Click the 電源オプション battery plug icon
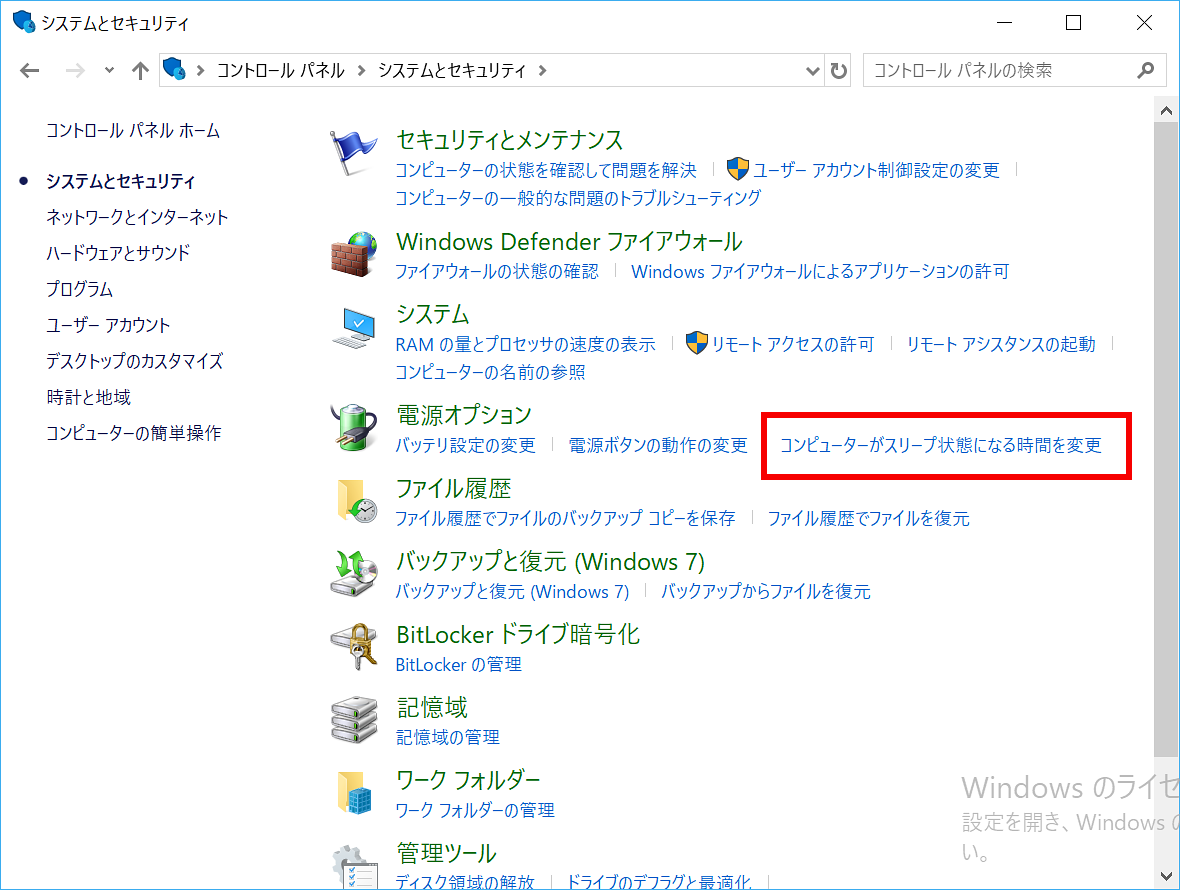Screen dimensions: 1180x890 click(353, 427)
